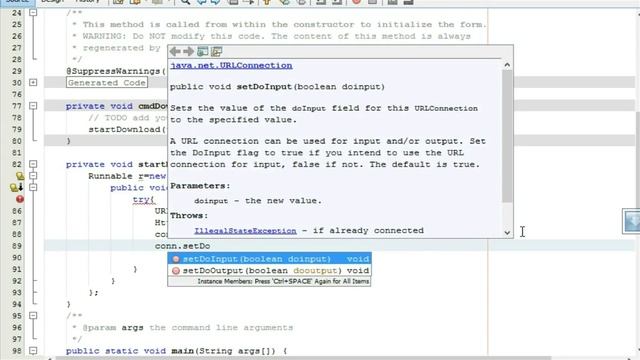640x360 pixels.
Task: Click line number 89 in the gutter
Action: (x=17, y=246)
